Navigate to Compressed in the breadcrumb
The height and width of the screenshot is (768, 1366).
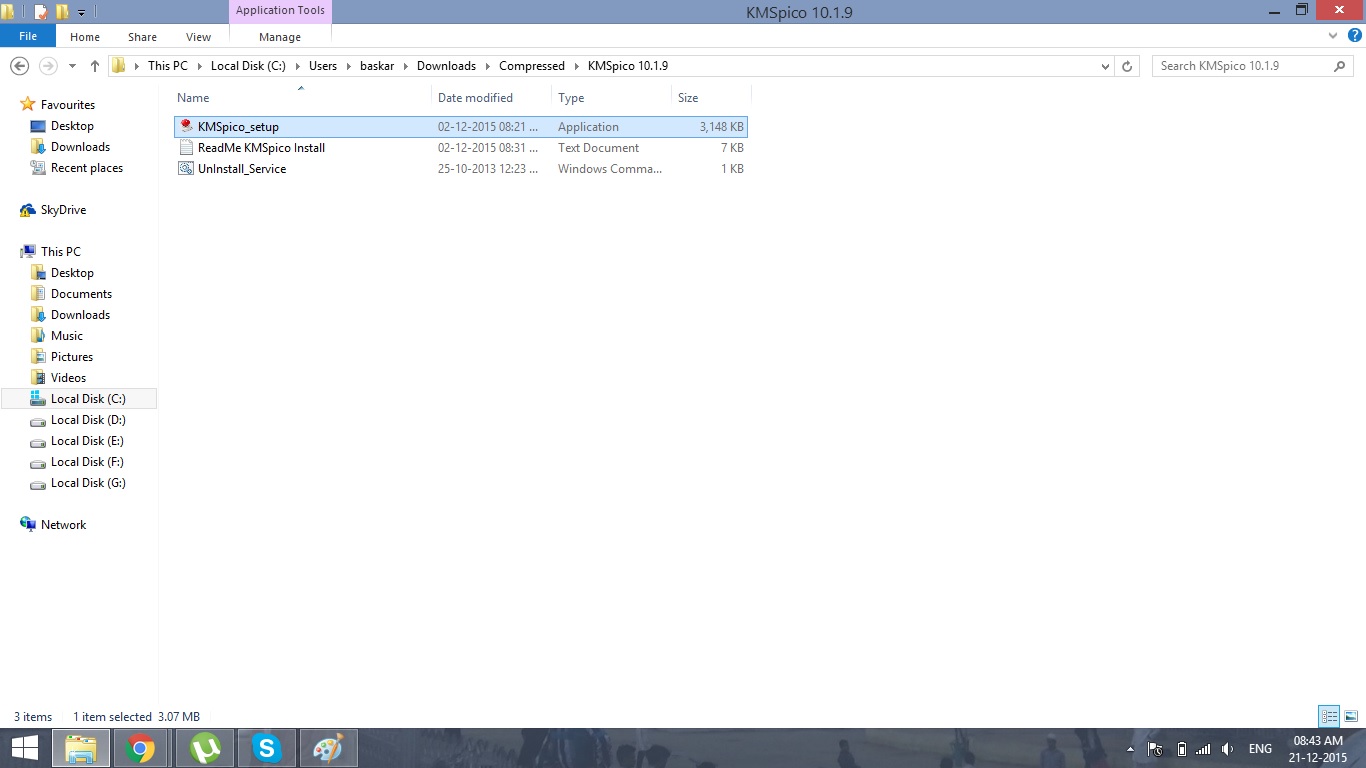pyautogui.click(x=532, y=66)
